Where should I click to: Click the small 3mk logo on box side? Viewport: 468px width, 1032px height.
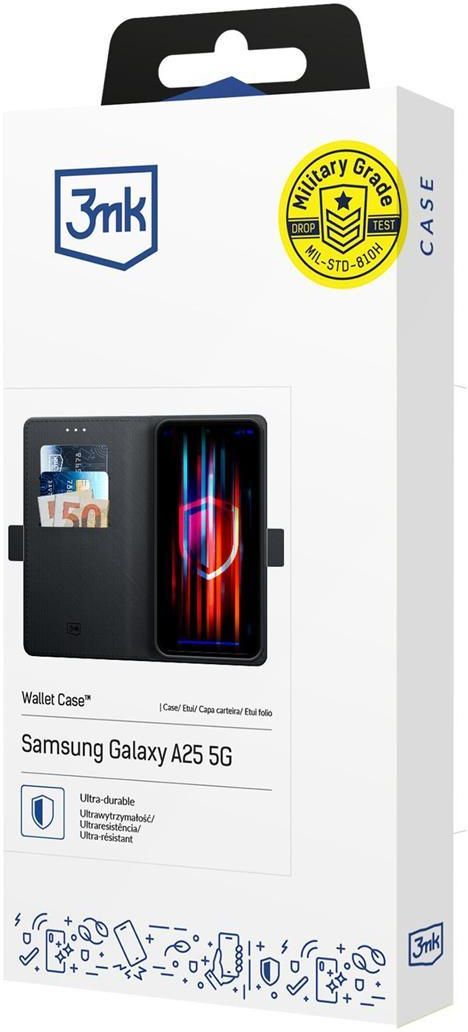point(425,944)
